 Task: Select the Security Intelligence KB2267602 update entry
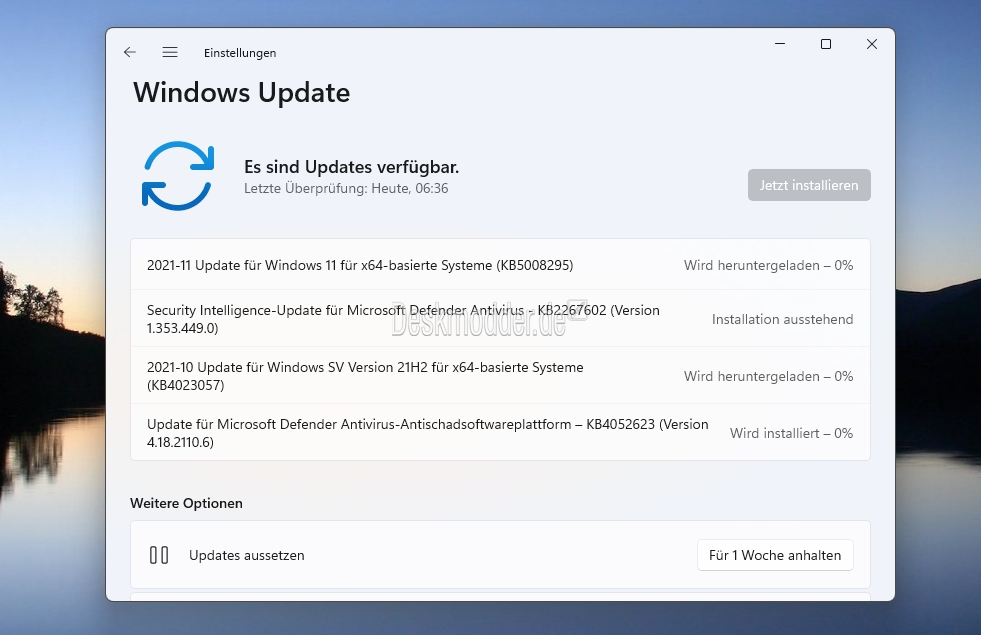coord(500,318)
